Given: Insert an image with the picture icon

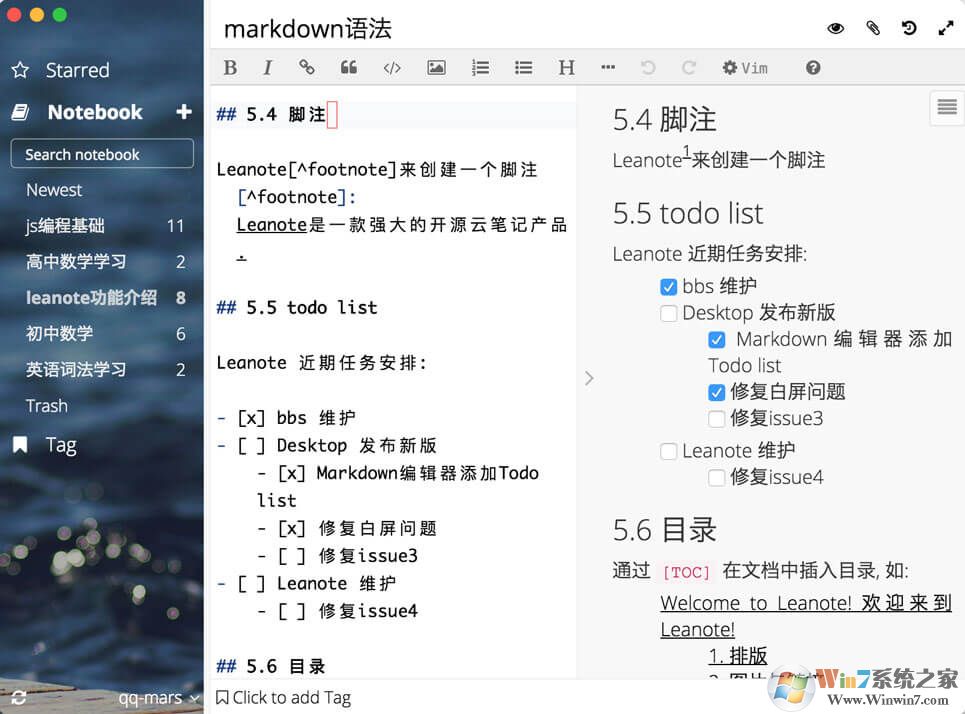Looking at the screenshot, I should (x=436, y=68).
